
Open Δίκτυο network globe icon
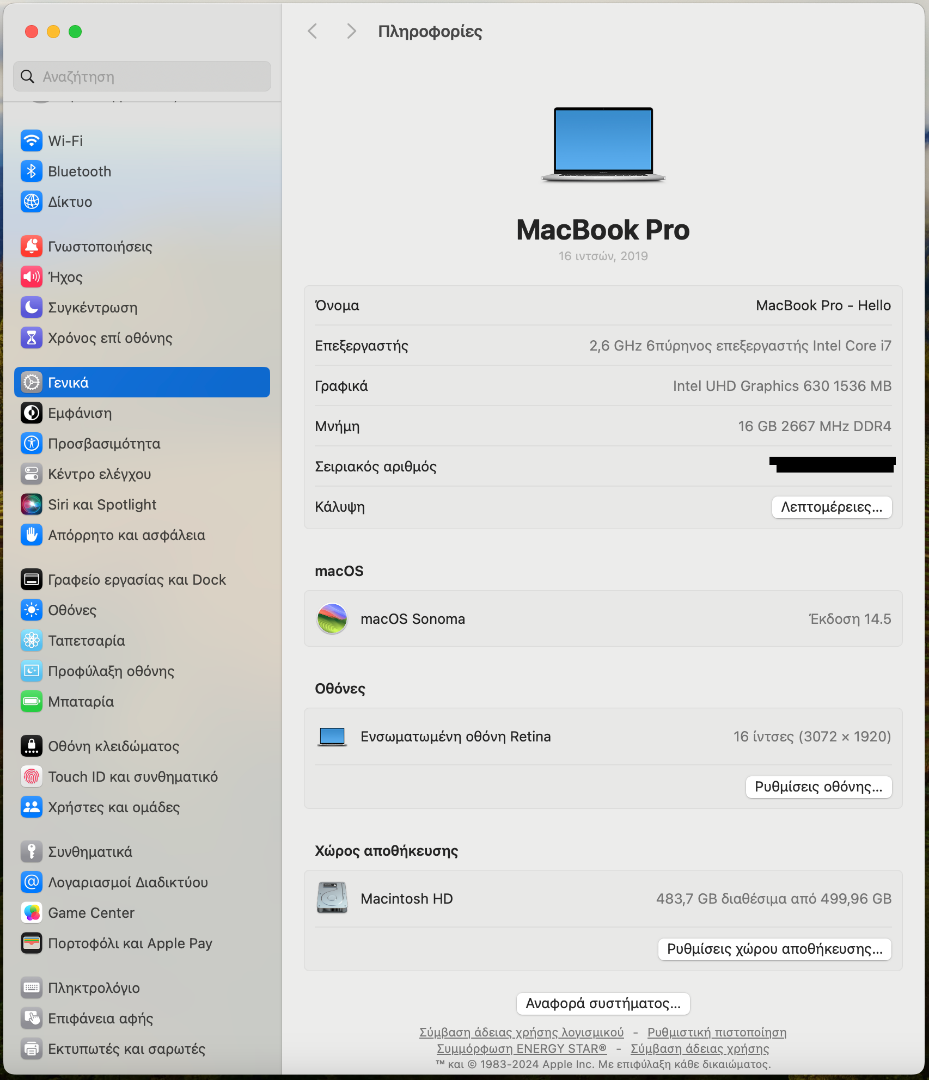tap(31, 202)
